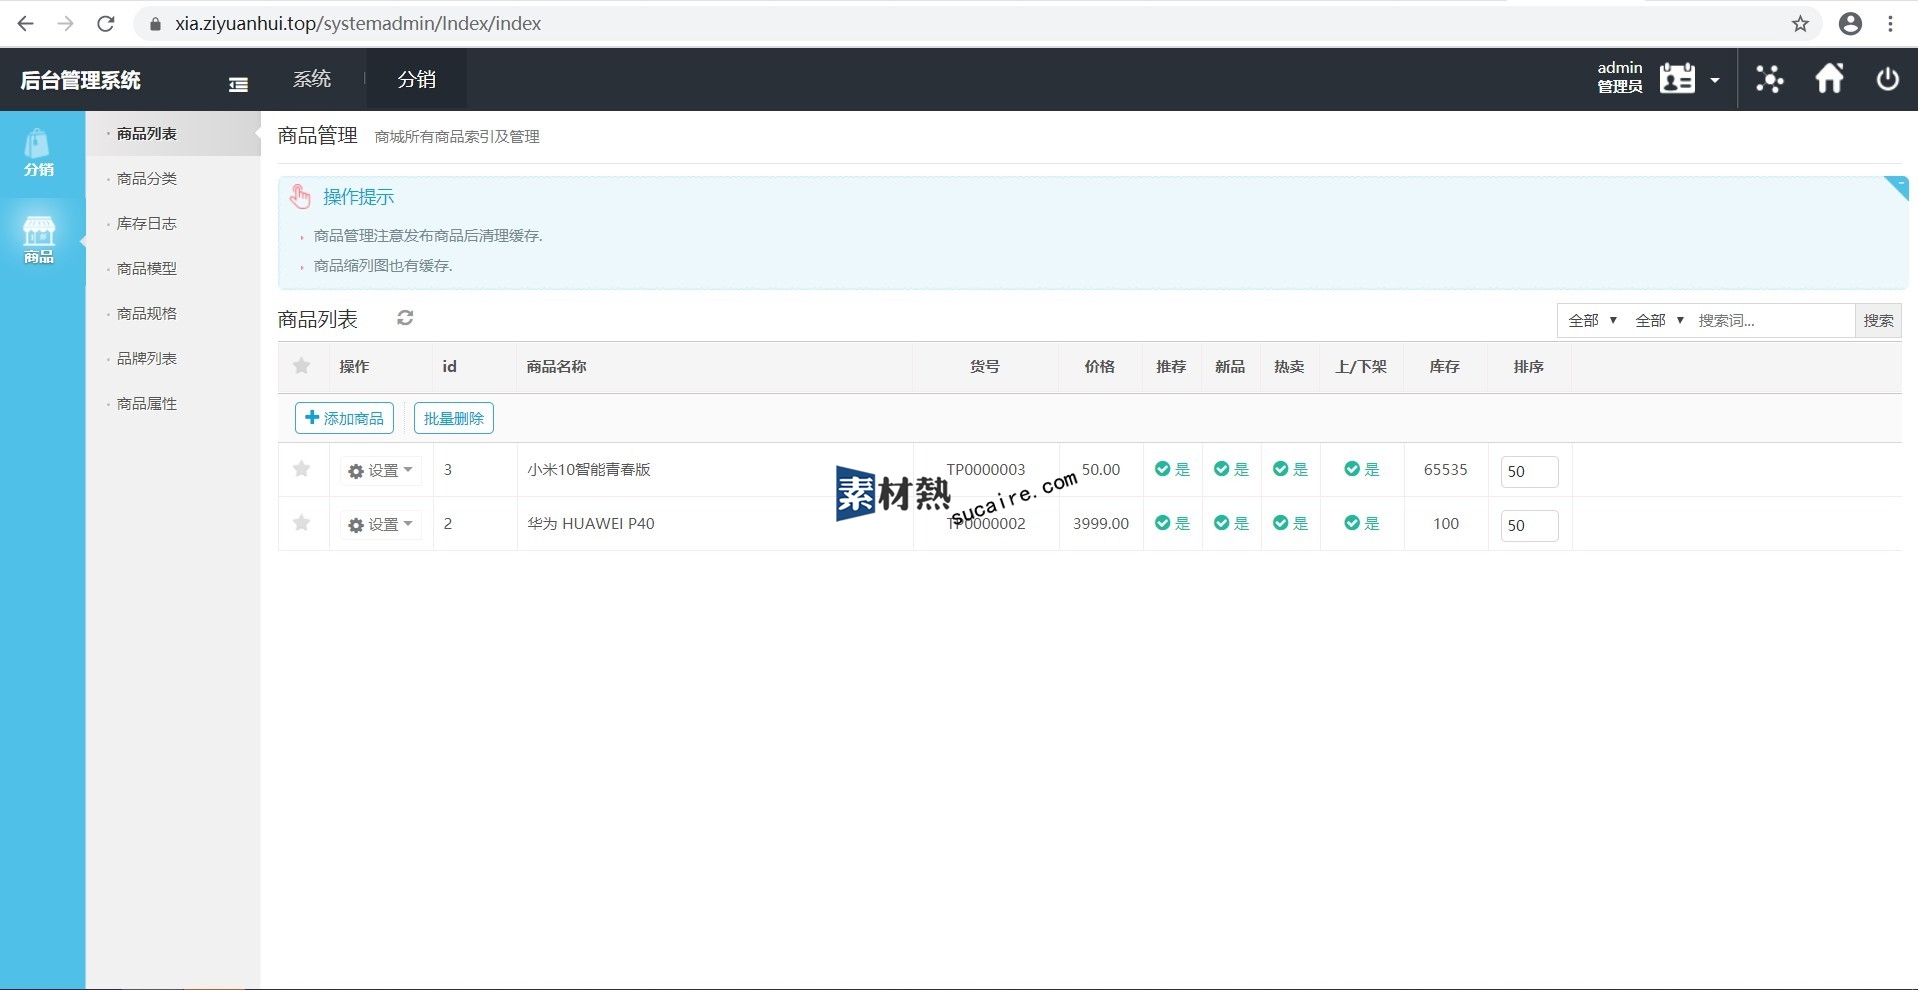Click the clear cache dots icon
This screenshot has width=1918, height=990.
coord(1769,79)
